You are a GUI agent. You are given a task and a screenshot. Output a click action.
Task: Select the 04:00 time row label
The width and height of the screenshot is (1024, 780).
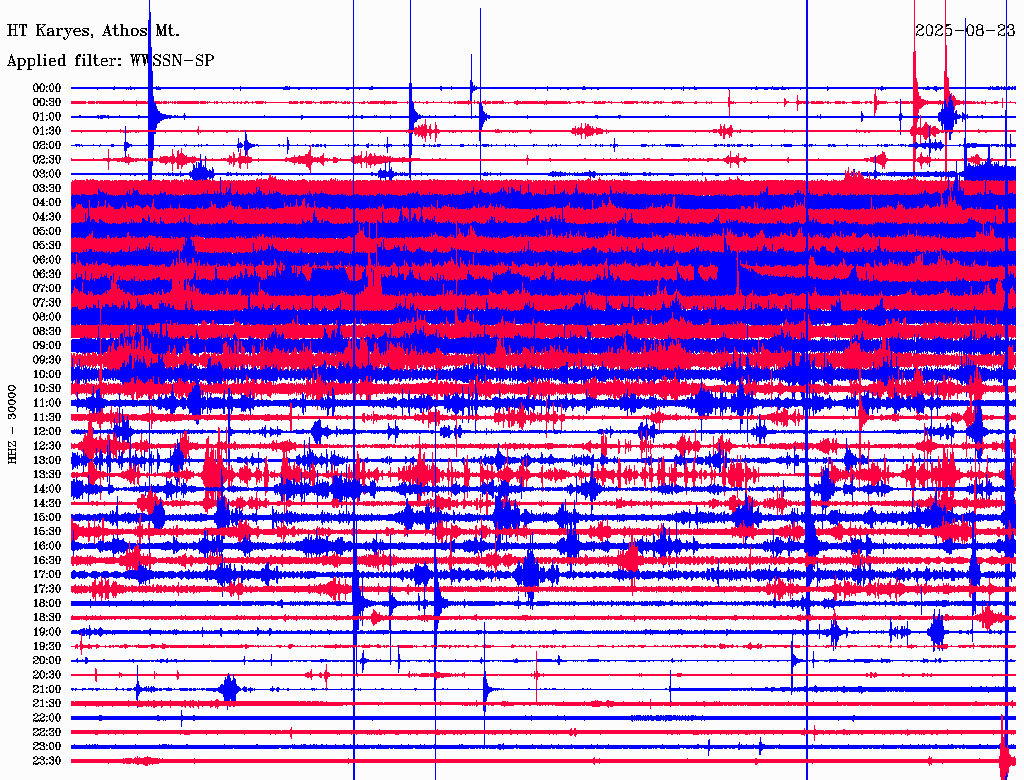click(47, 203)
